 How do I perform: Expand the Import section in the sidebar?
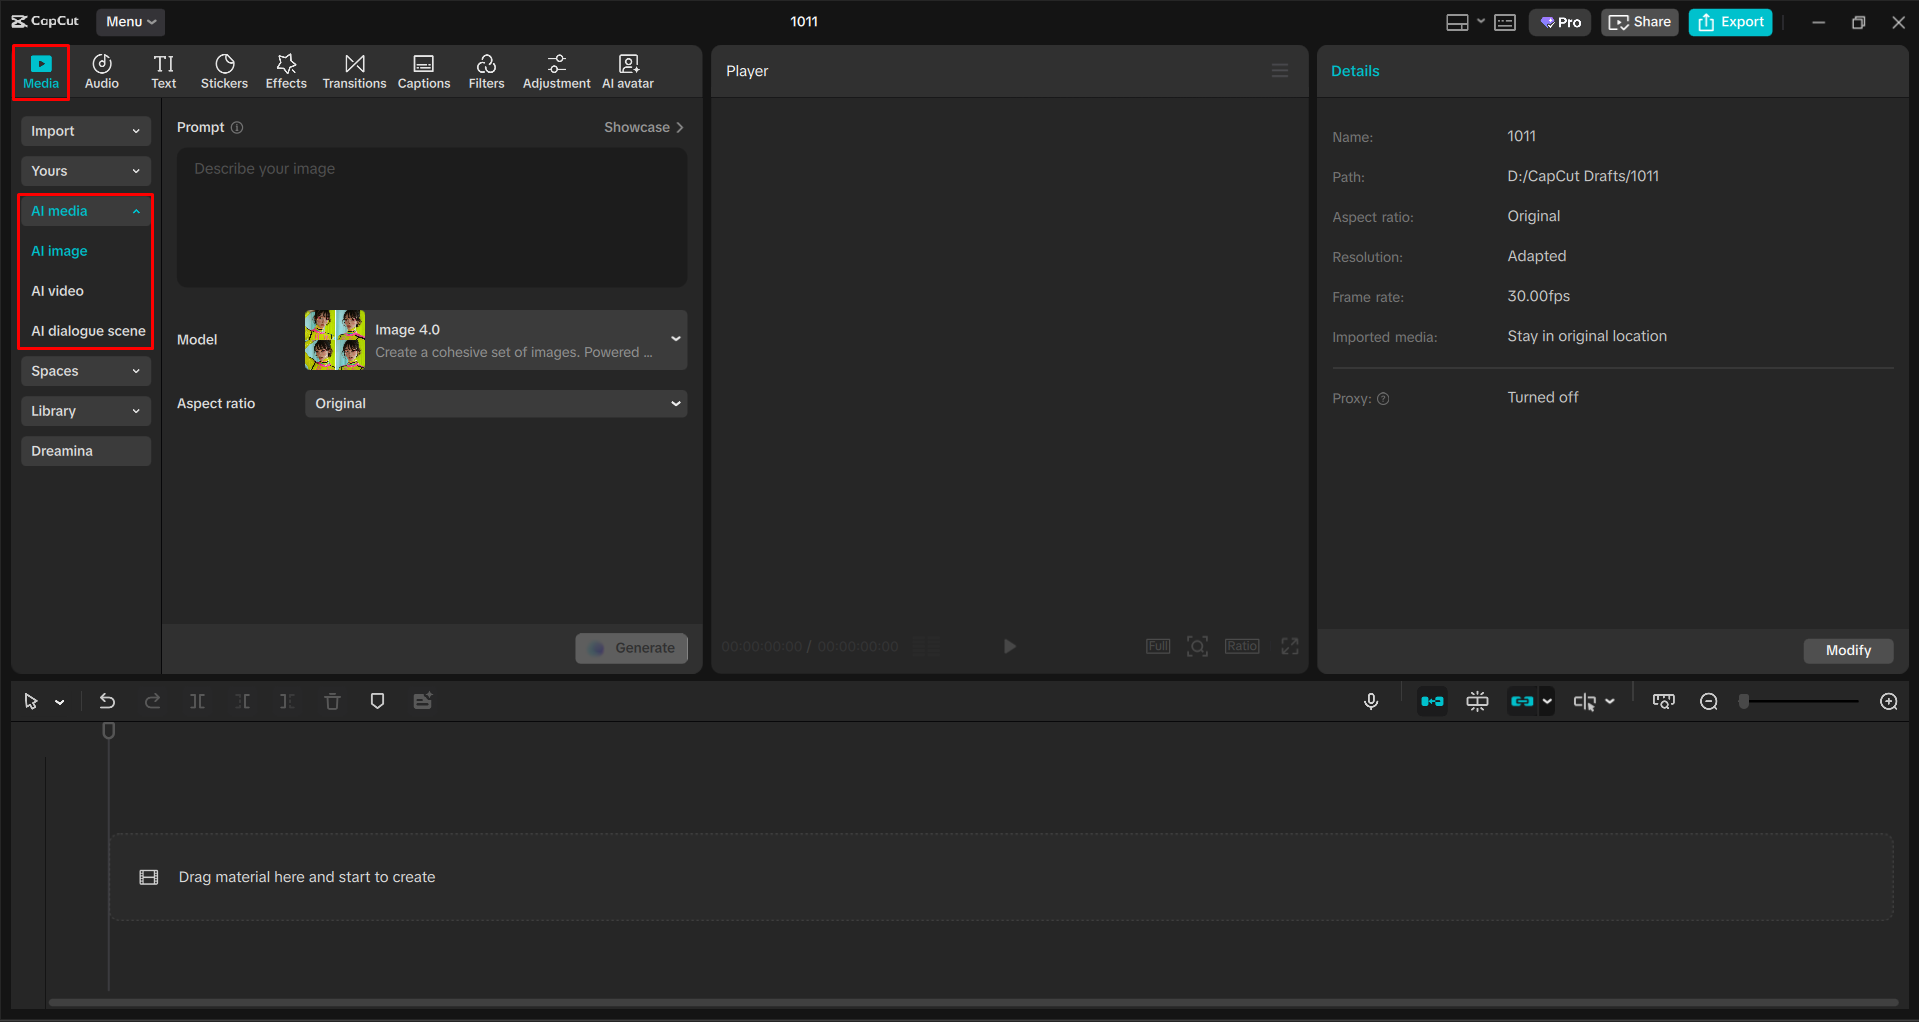85,131
